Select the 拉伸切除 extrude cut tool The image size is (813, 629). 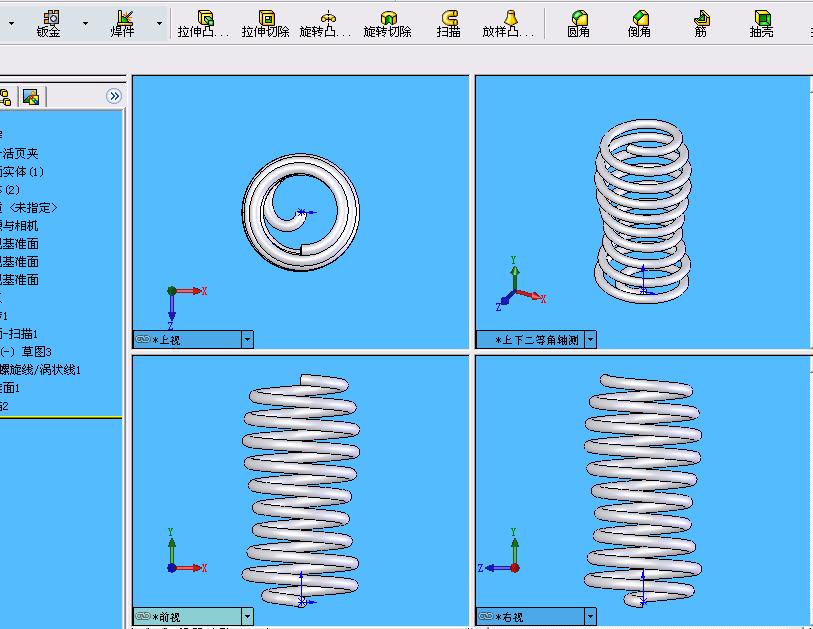265,24
